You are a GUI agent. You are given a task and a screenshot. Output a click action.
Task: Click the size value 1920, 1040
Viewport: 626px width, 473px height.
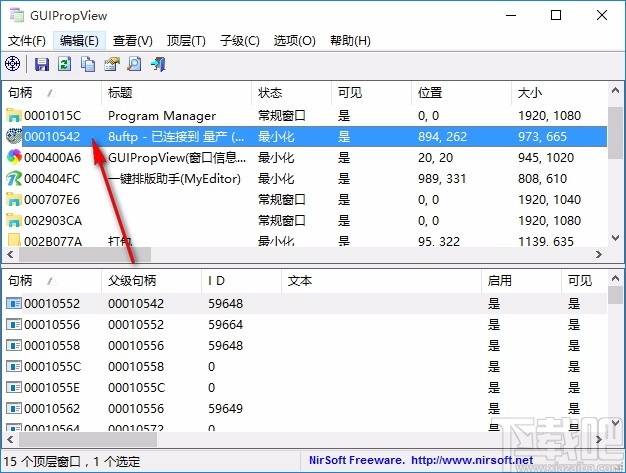click(x=549, y=199)
